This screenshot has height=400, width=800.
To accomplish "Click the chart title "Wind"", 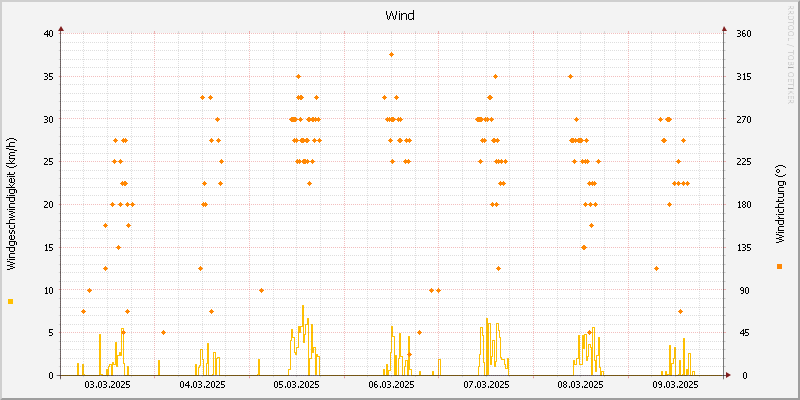I will tap(399, 16).
